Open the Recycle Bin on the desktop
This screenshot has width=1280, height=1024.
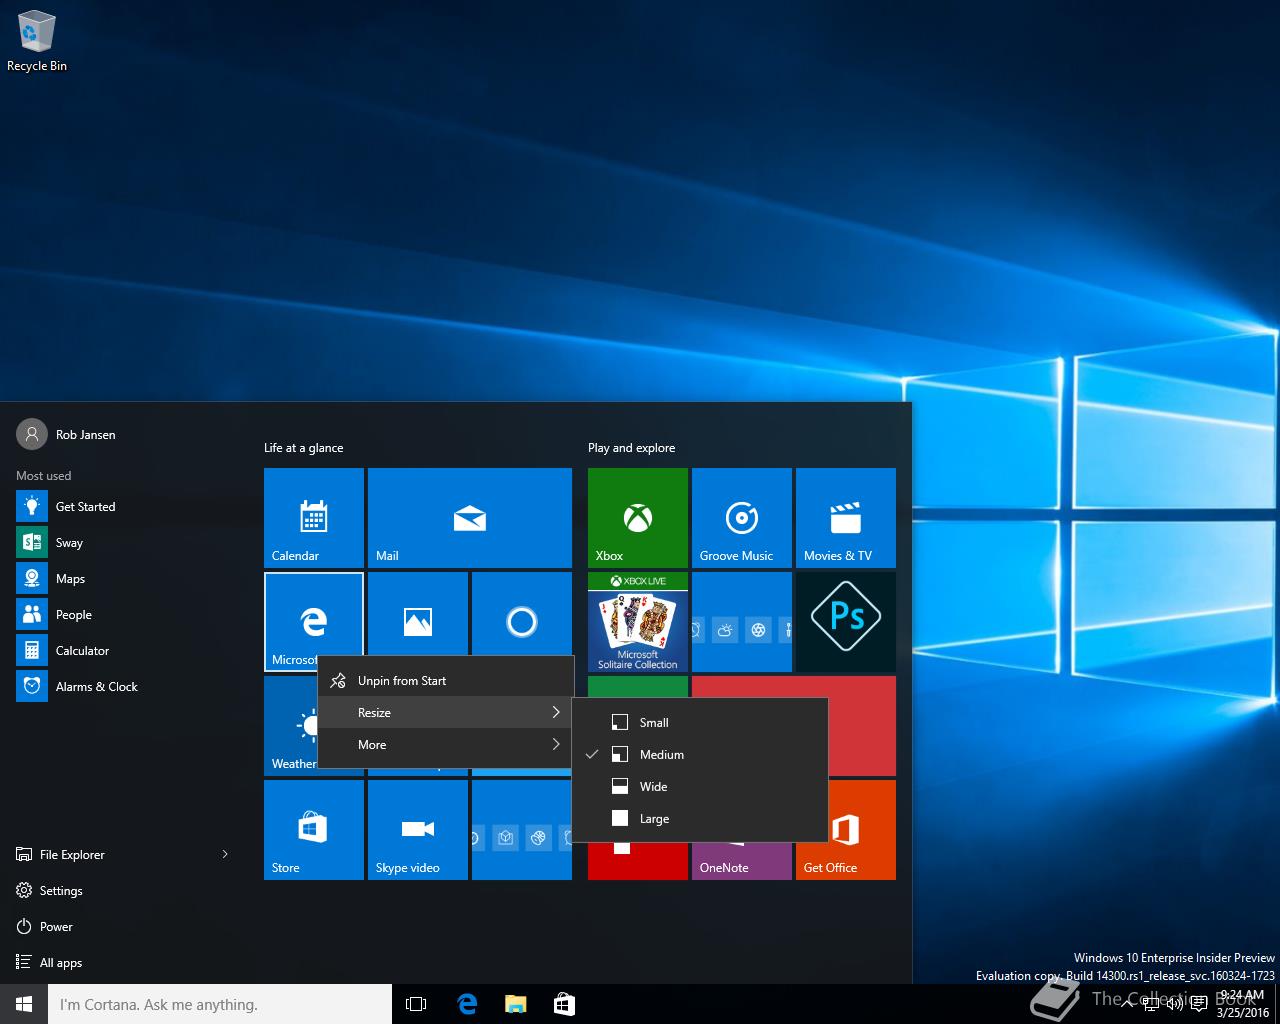37,42
